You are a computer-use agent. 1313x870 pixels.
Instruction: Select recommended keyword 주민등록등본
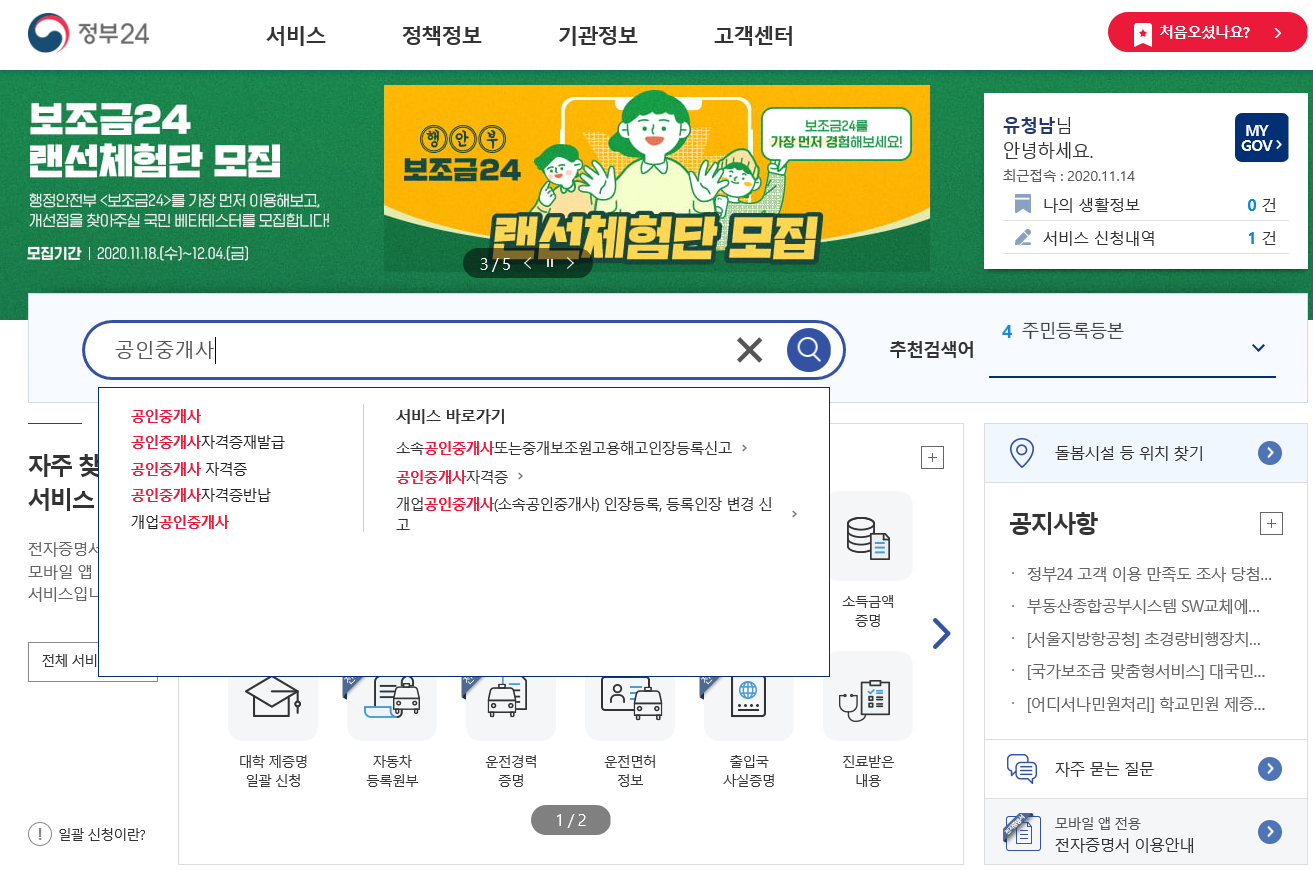1073,330
